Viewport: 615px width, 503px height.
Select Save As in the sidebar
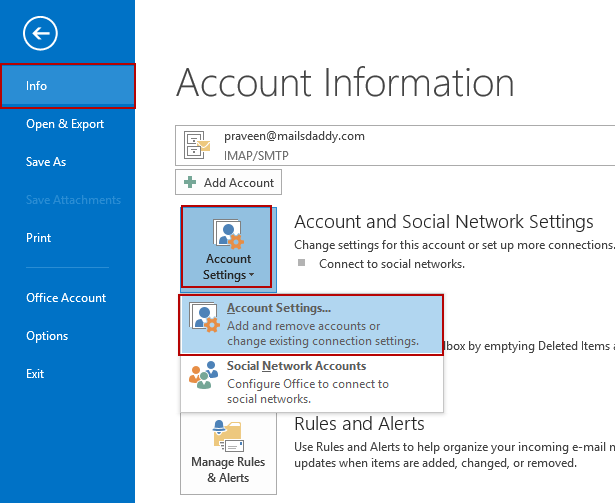(x=46, y=162)
